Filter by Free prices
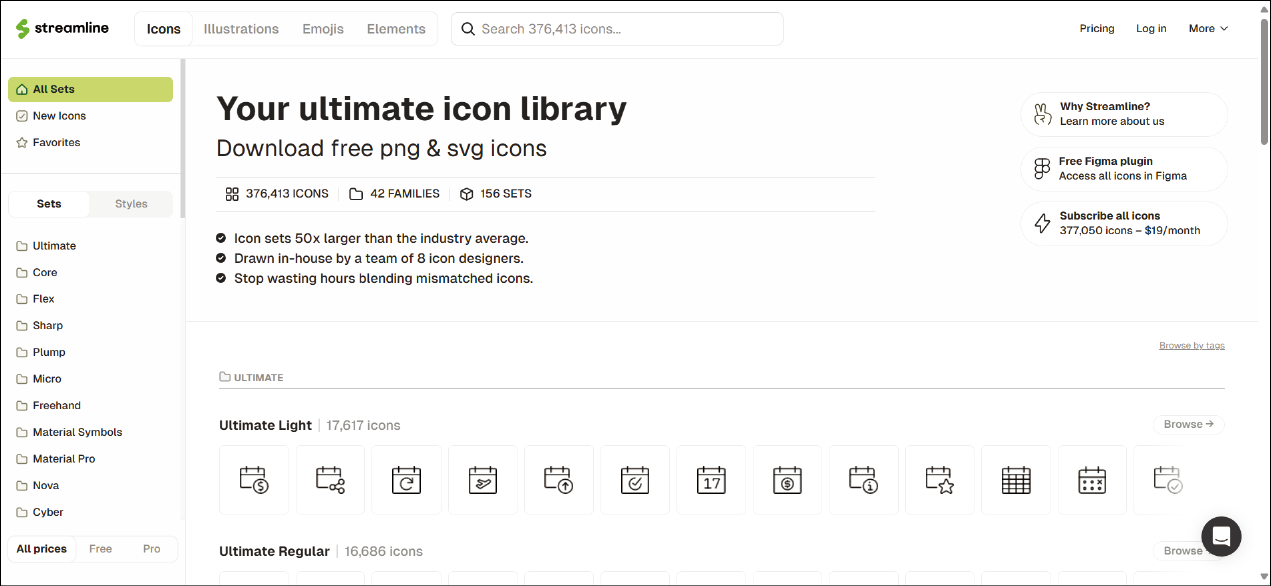The height and width of the screenshot is (586, 1271). coord(100,549)
